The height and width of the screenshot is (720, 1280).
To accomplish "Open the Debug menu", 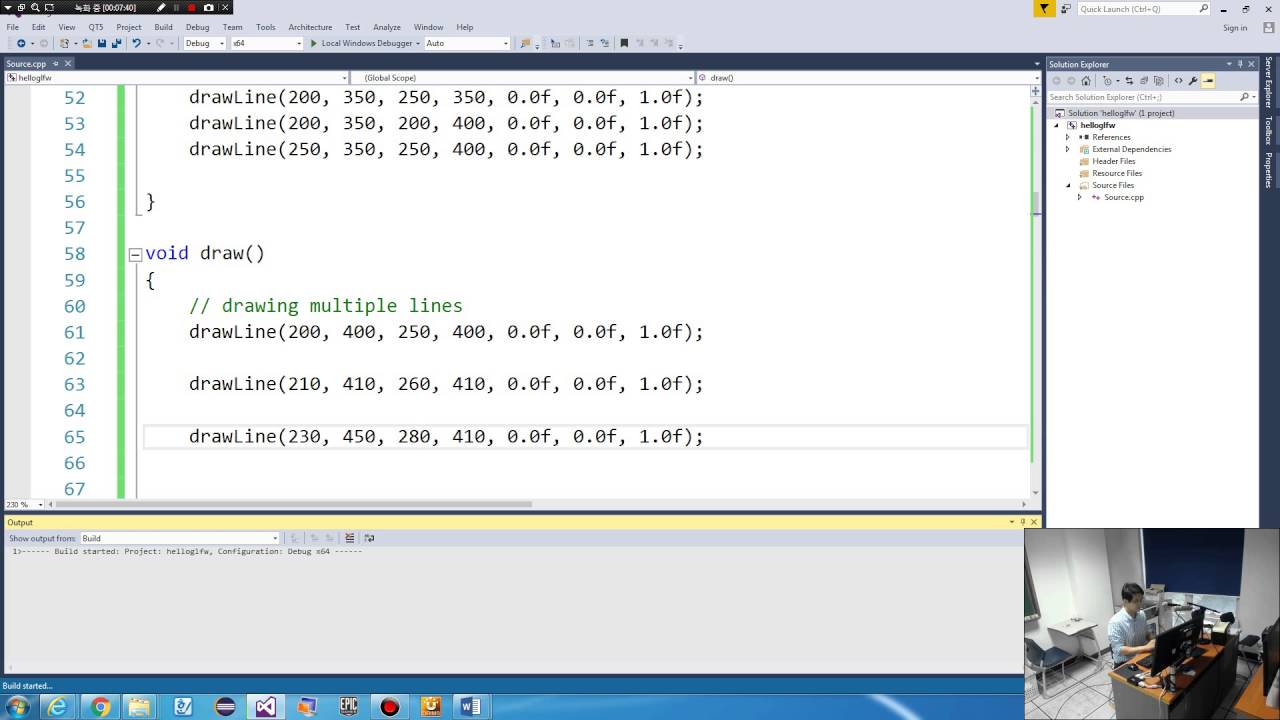I will tap(198, 27).
